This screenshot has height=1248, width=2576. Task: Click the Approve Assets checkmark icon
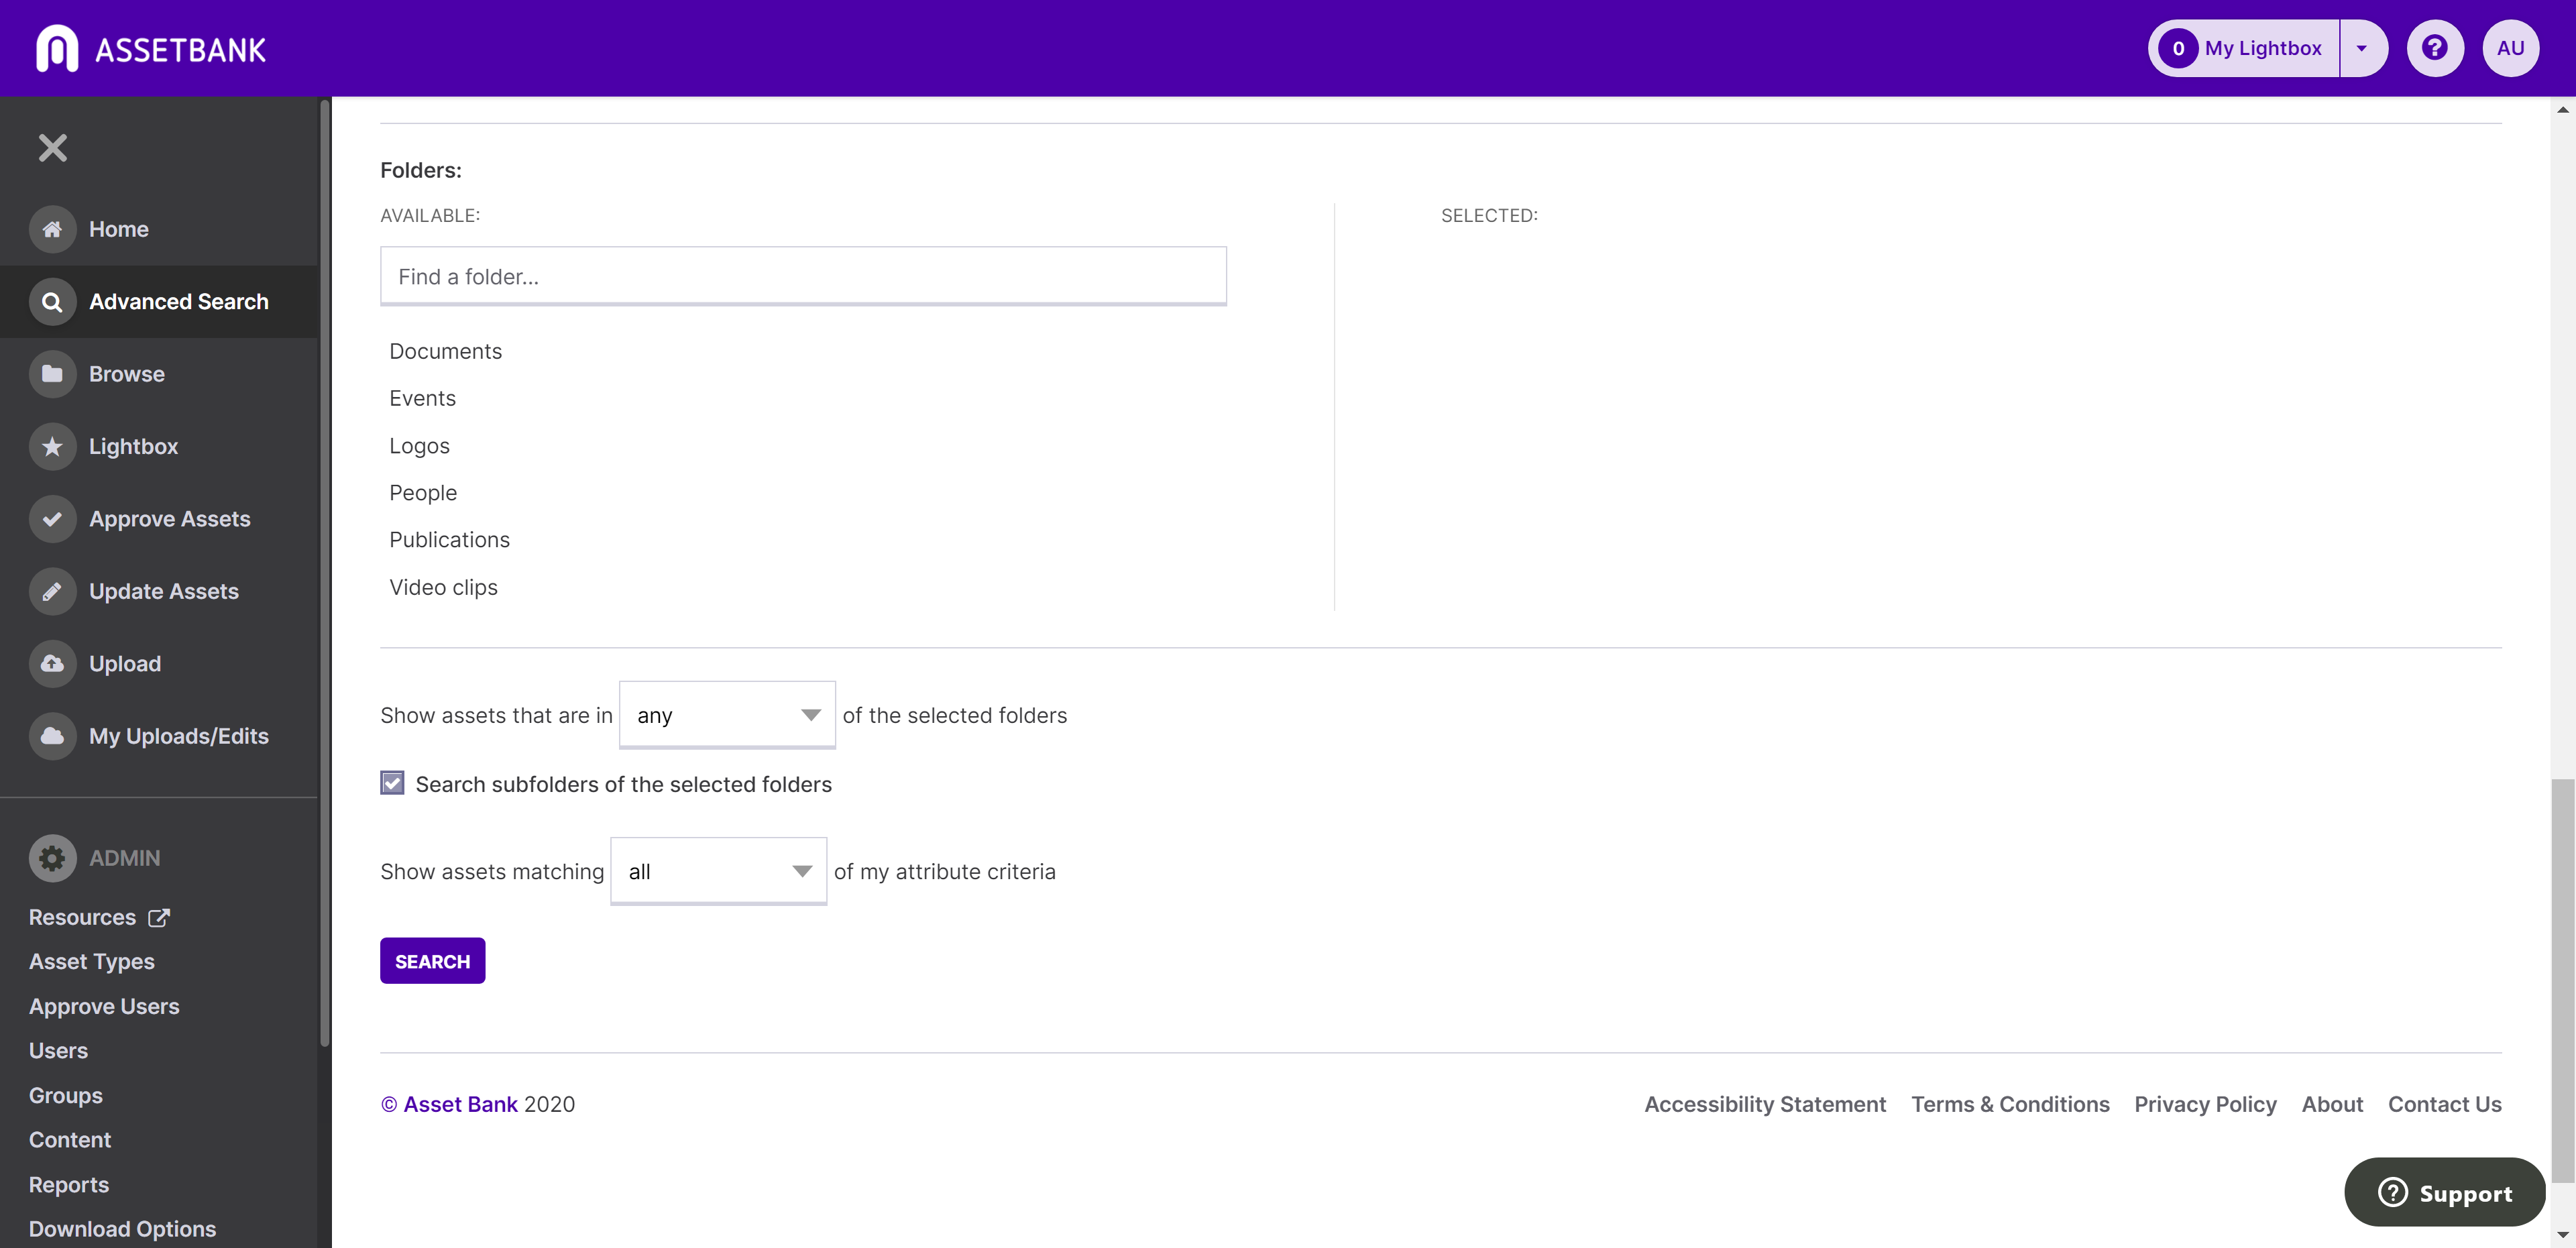coord(53,519)
